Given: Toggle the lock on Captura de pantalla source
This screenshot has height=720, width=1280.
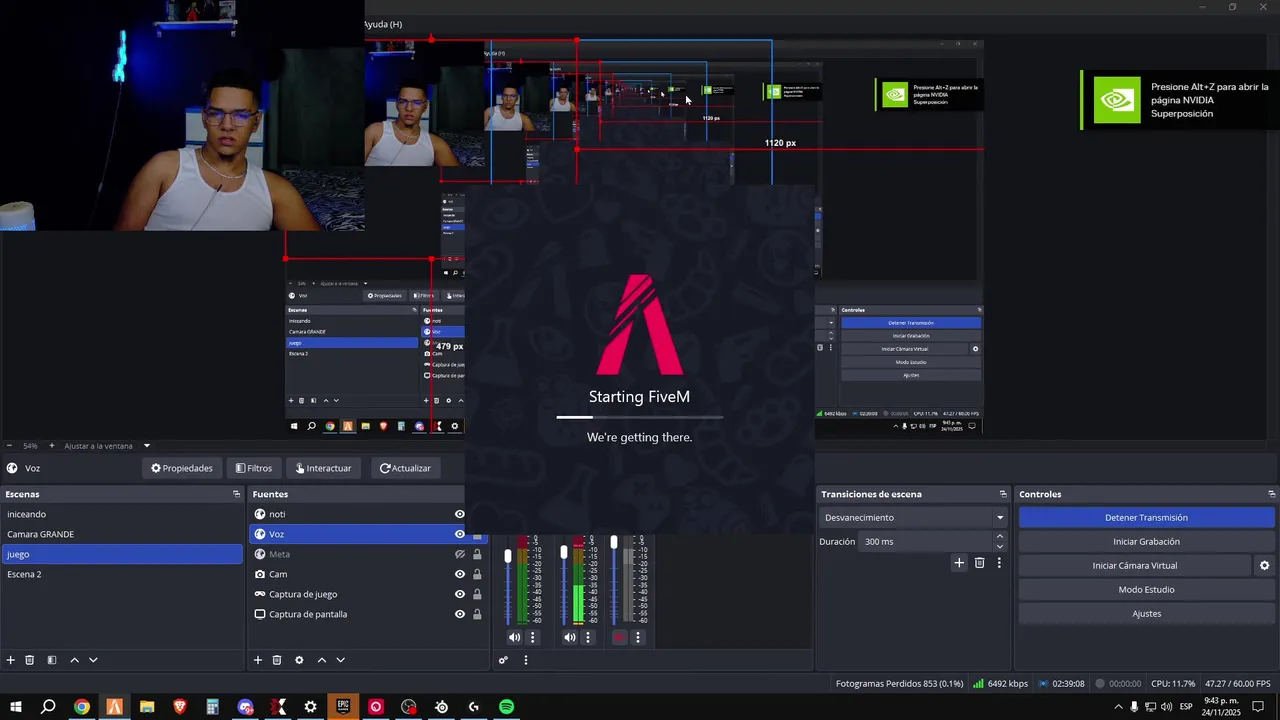Looking at the screenshot, I should pos(477,614).
